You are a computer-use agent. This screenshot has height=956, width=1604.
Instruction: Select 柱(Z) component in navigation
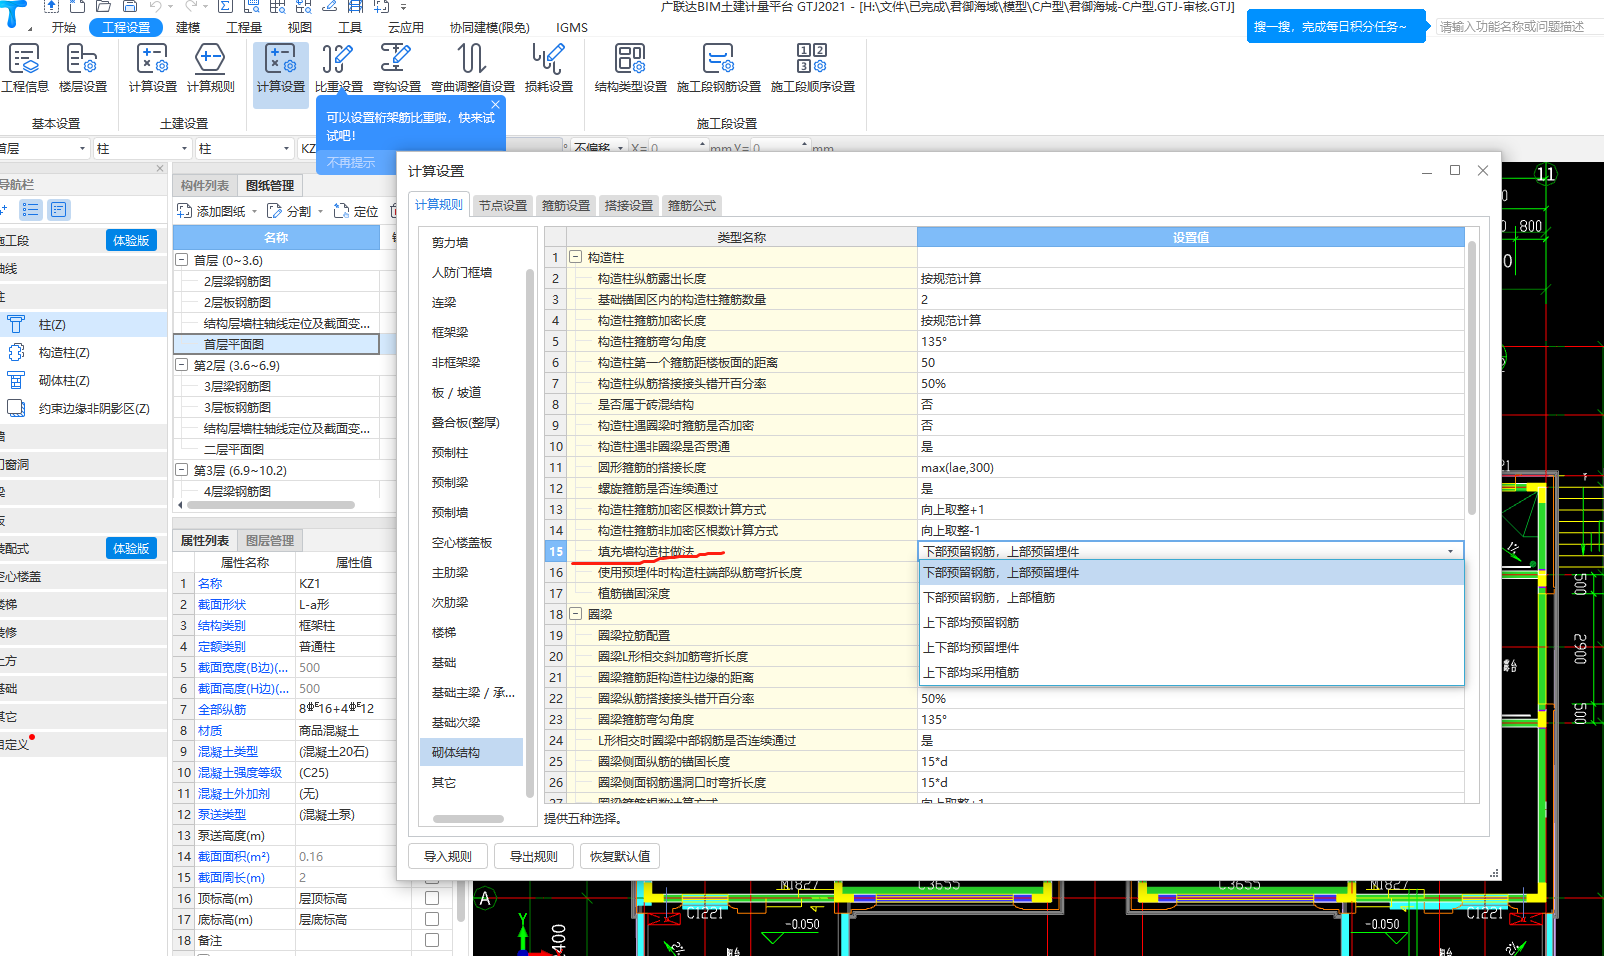52,325
